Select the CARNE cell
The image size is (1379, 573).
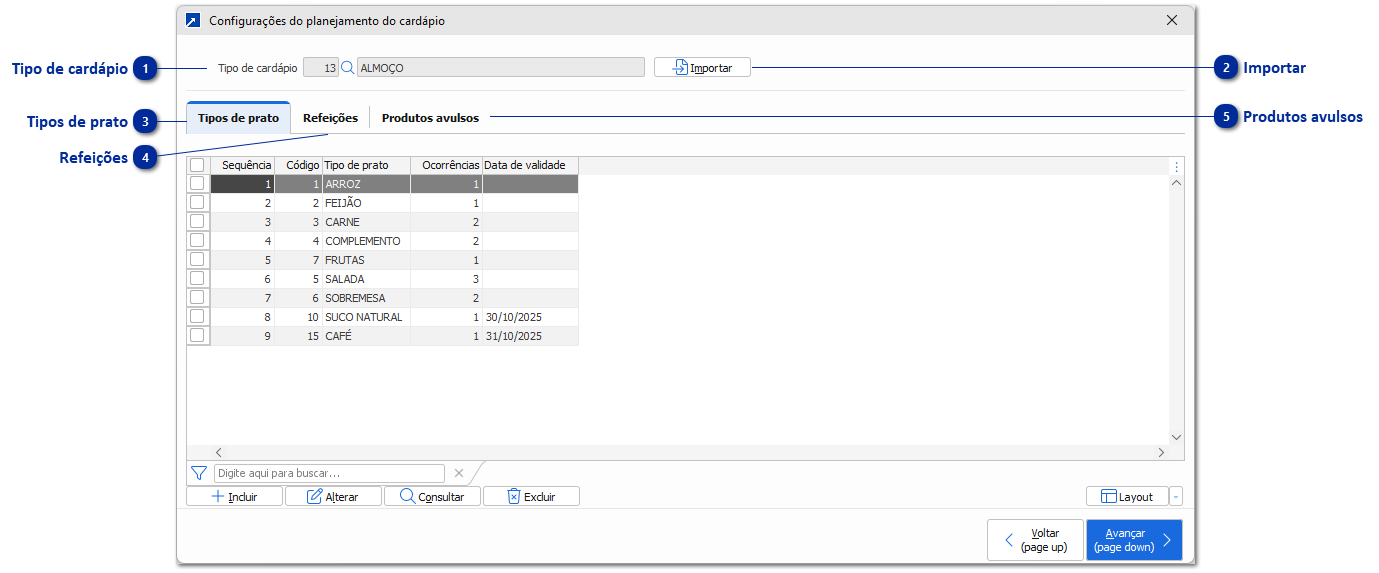point(366,222)
